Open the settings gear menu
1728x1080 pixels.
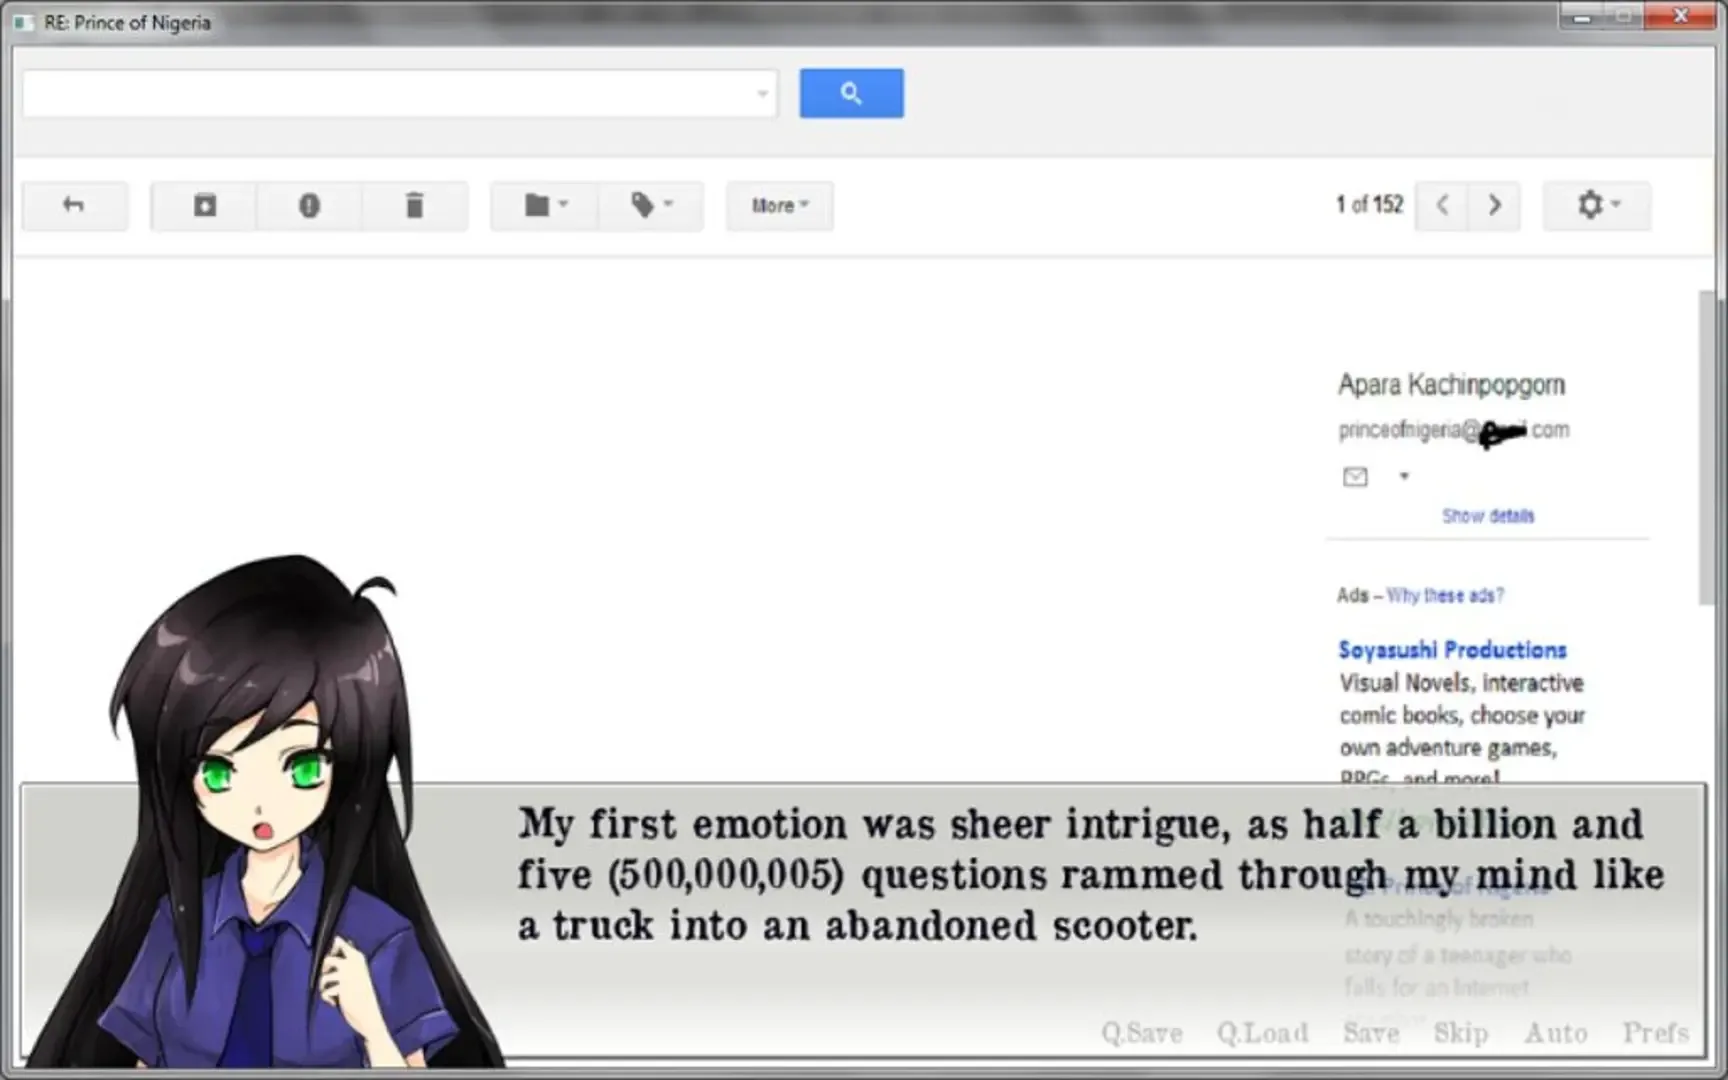click(x=1595, y=205)
